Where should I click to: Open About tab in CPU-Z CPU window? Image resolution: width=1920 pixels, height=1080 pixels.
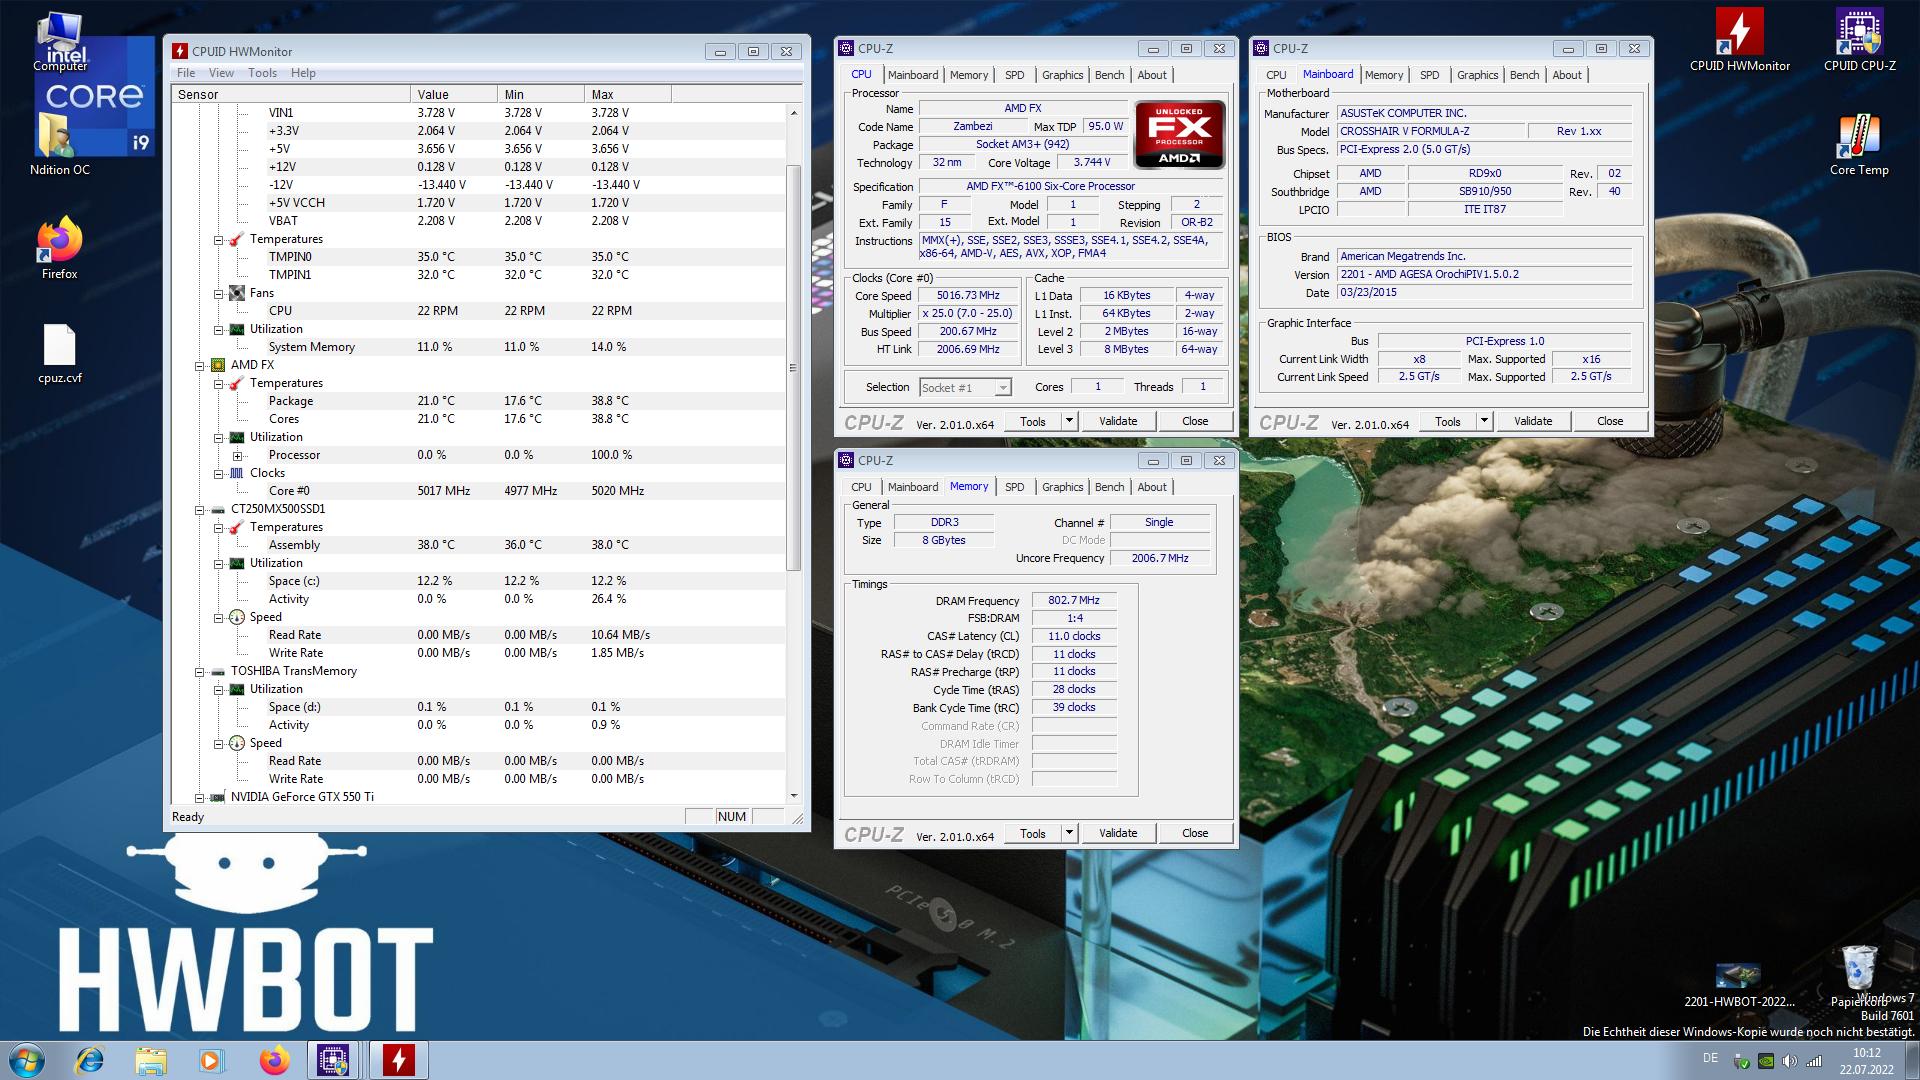click(x=1152, y=75)
